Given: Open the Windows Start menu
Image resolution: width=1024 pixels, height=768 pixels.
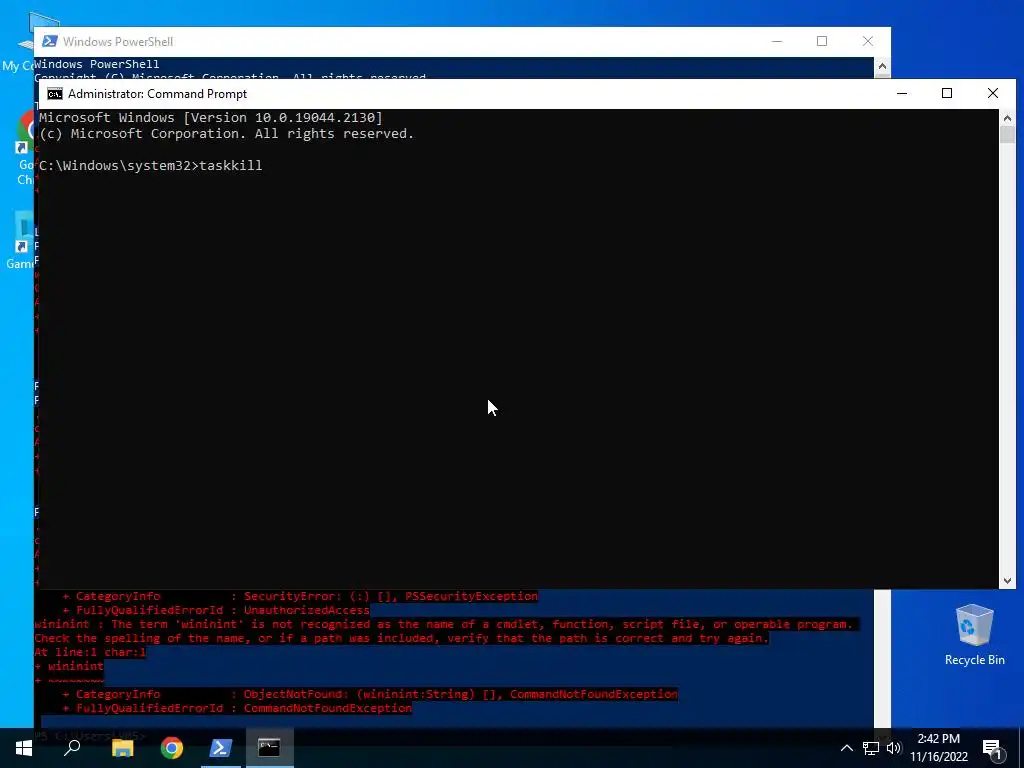Looking at the screenshot, I should coord(24,748).
